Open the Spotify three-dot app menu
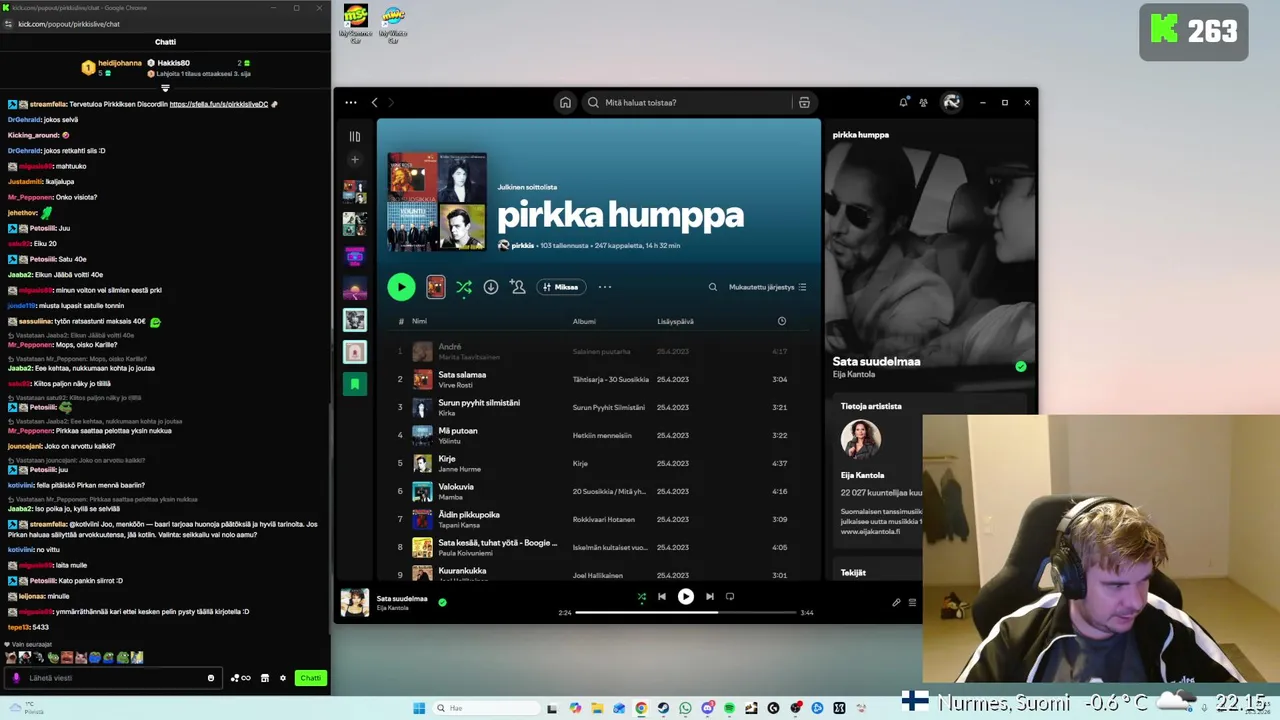 coord(351,102)
